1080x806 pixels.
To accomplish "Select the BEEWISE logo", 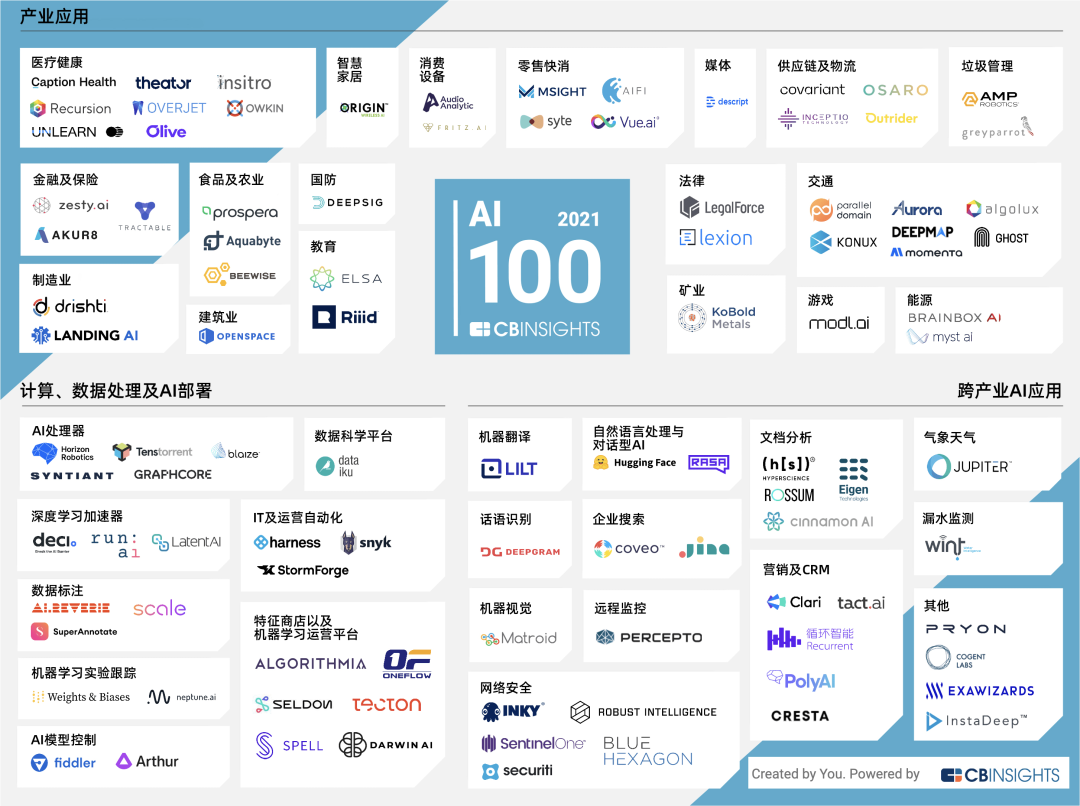I will pyautogui.click(x=240, y=274).
